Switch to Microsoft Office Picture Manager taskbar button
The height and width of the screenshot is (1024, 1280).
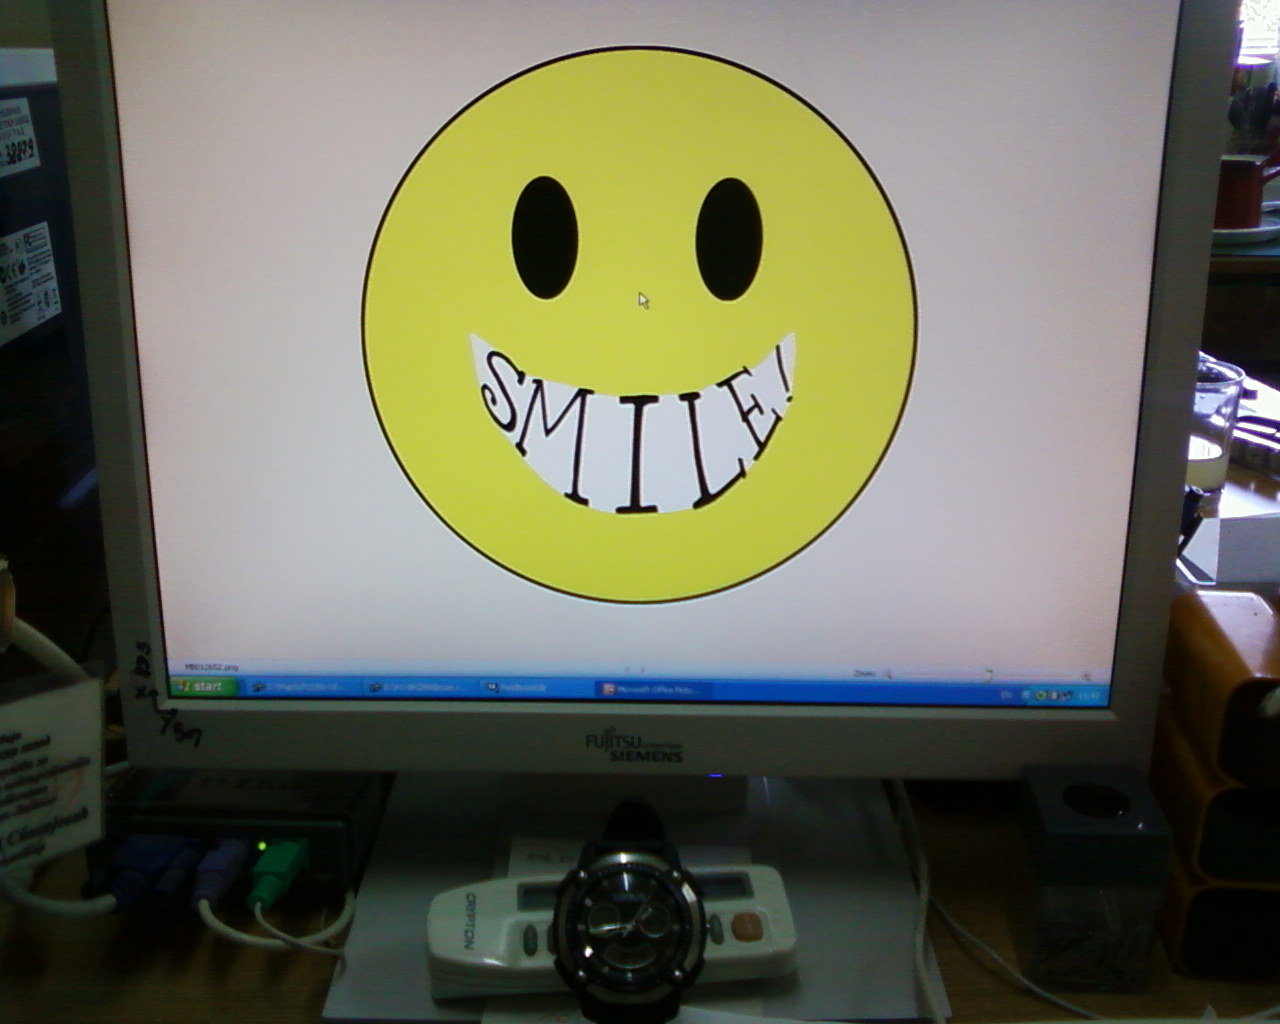(x=651, y=690)
